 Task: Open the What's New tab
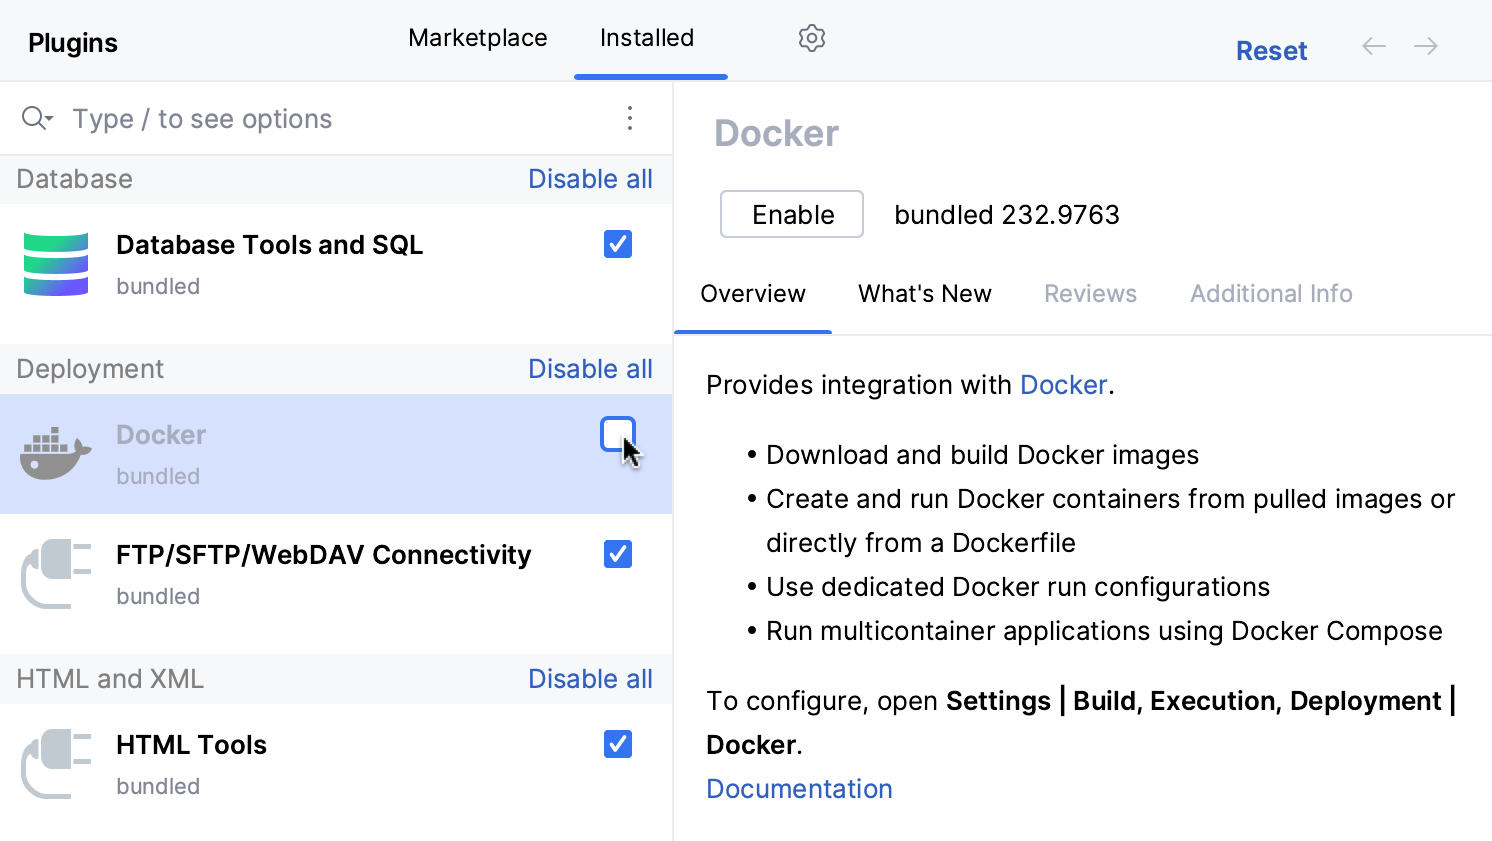coord(924,293)
